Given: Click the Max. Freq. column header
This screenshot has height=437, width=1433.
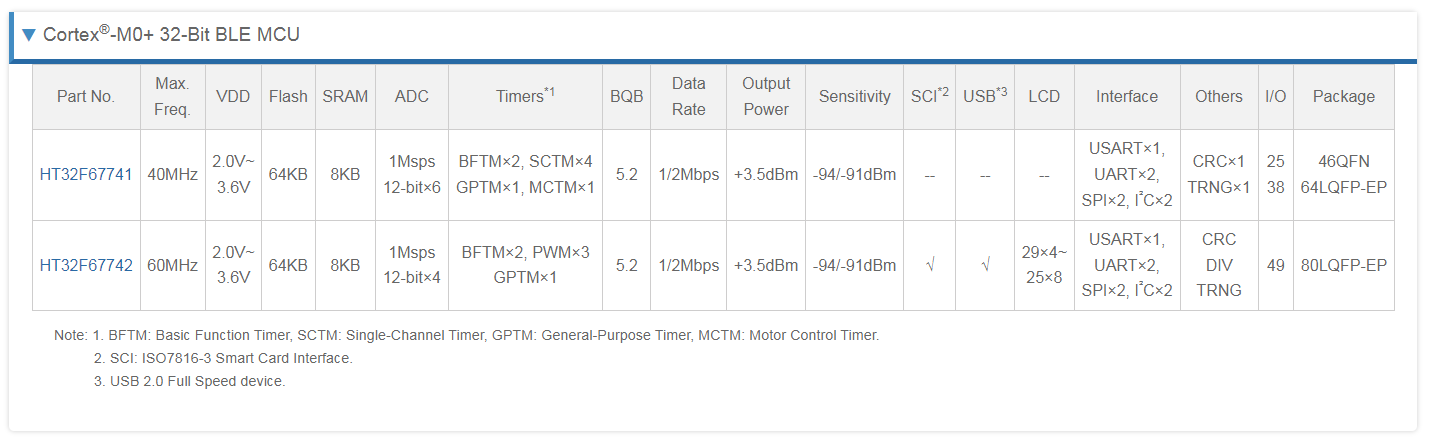Looking at the screenshot, I should [172, 97].
